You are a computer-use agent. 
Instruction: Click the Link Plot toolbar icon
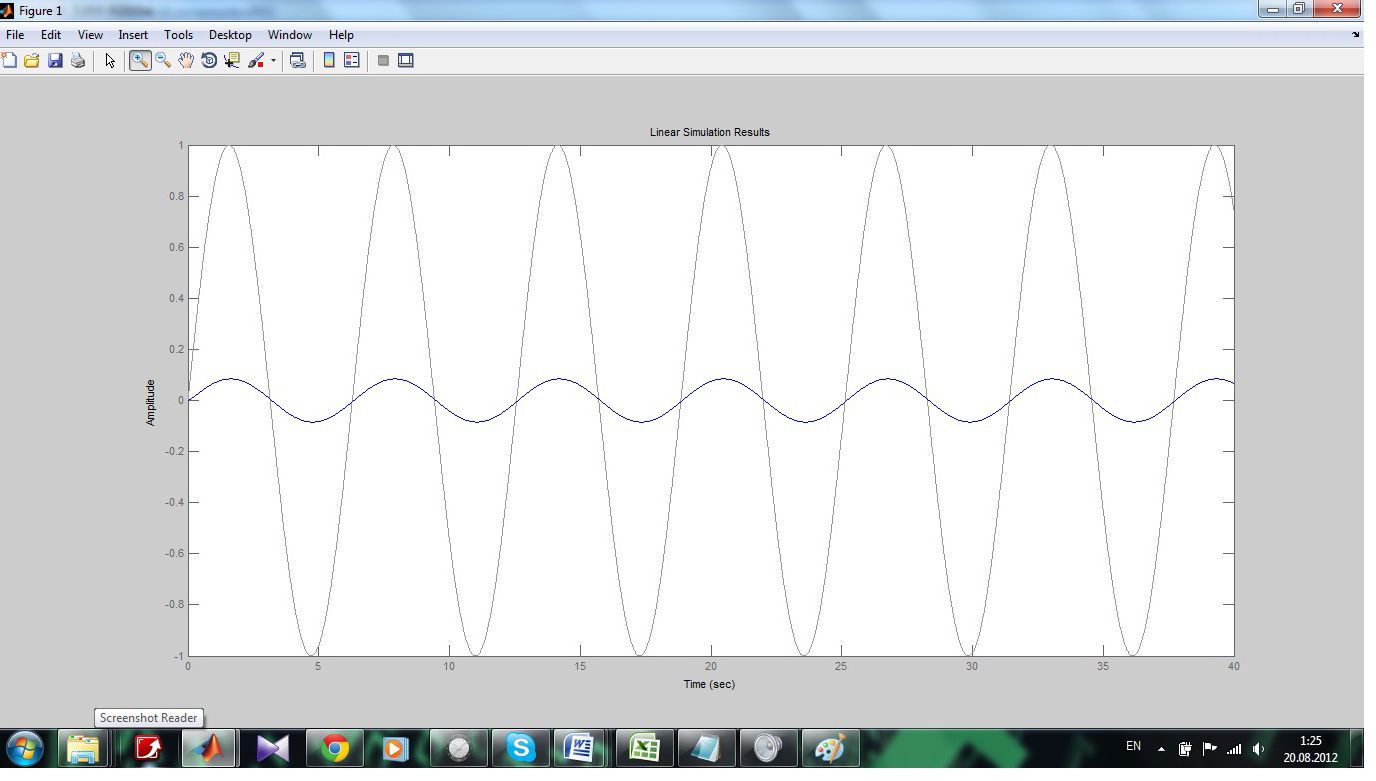pyautogui.click(x=297, y=61)
